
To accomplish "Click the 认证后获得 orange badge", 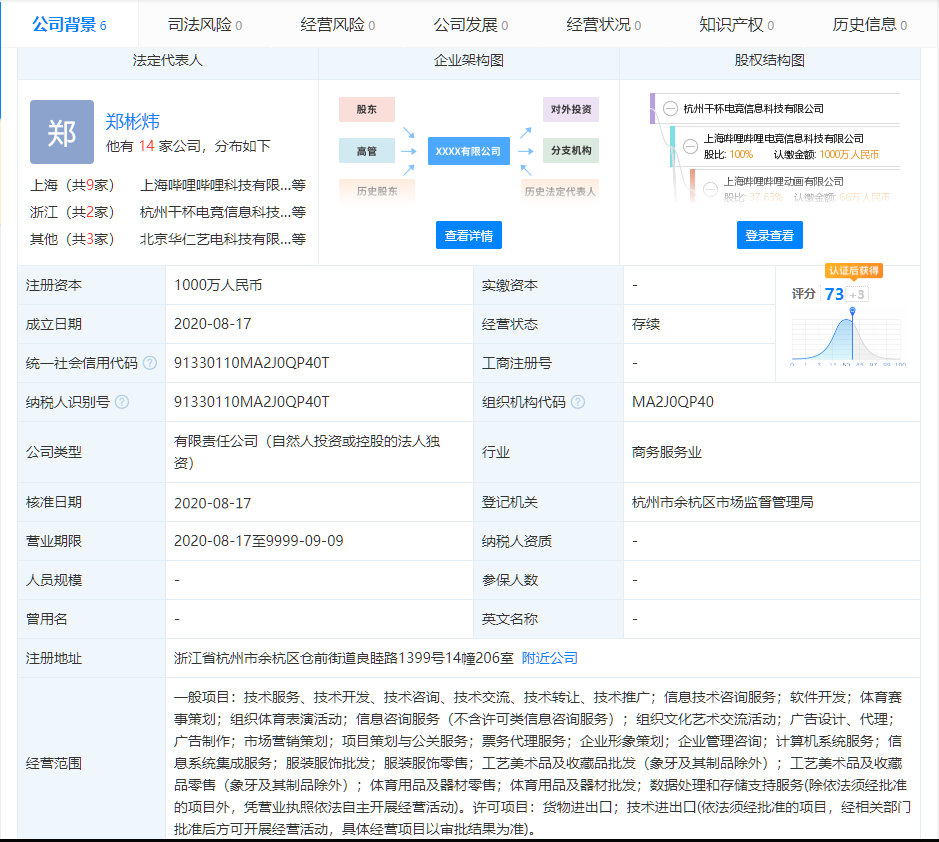I will pyautogui.click(x=854, y=271).
